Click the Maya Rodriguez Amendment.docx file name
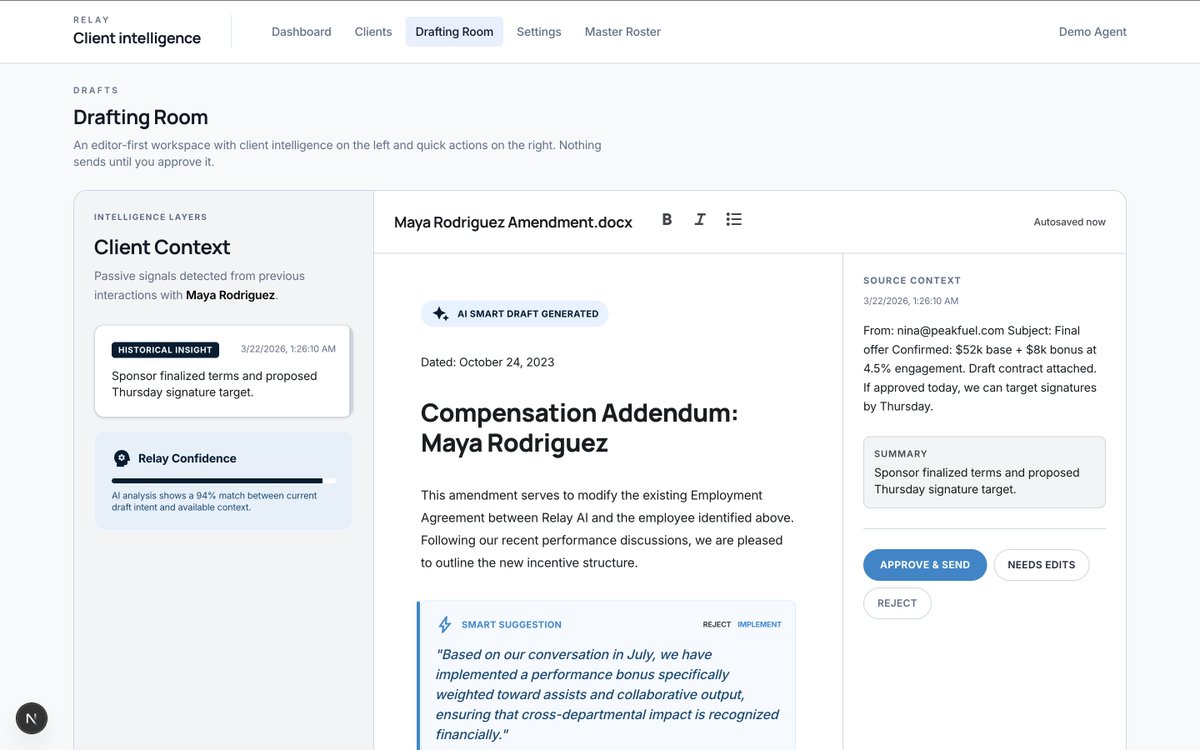 point(513,222)
